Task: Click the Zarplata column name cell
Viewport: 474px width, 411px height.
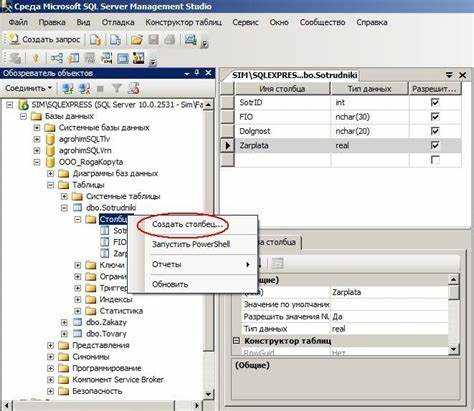Action: 283,145
